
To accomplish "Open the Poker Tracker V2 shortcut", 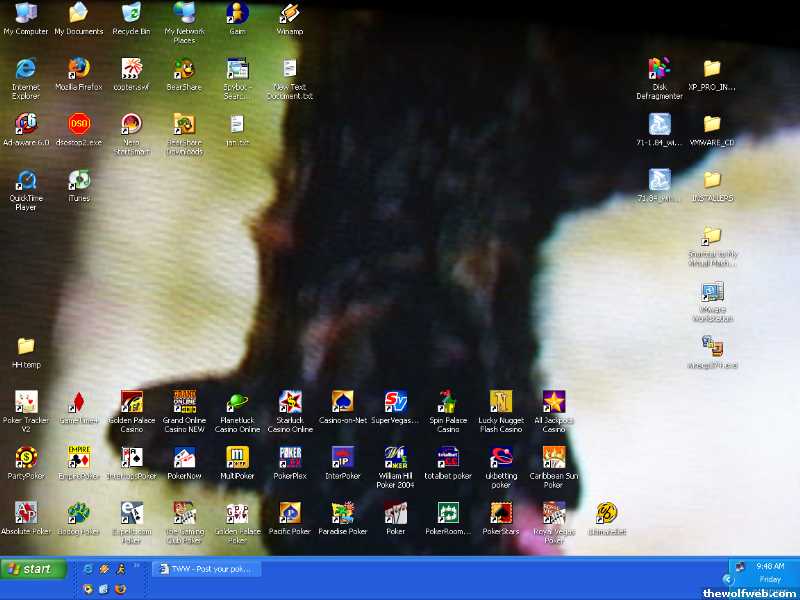I will (x=26, y=403).
